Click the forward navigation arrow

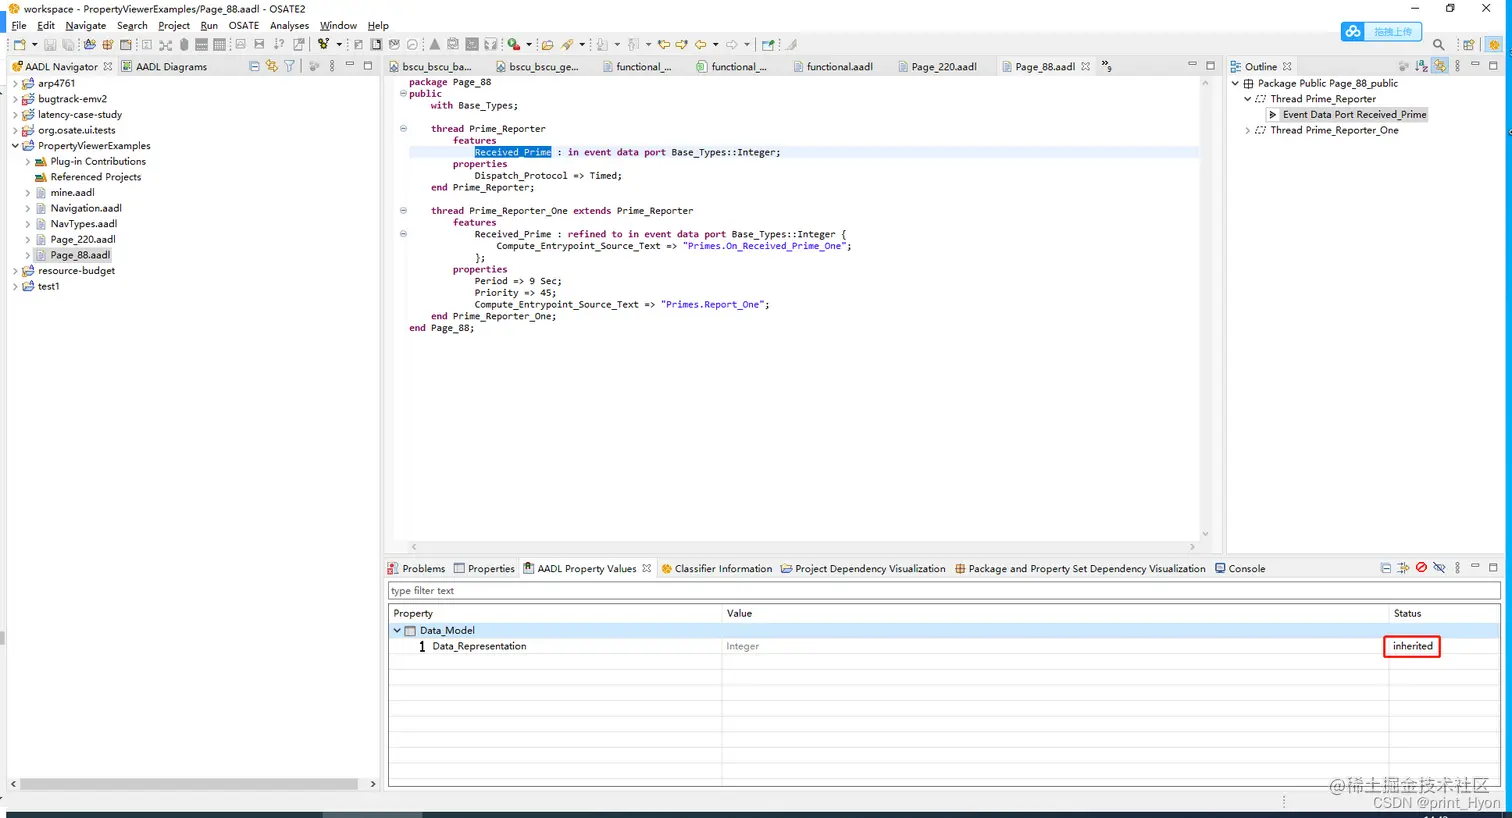click(x=732, y=45)
